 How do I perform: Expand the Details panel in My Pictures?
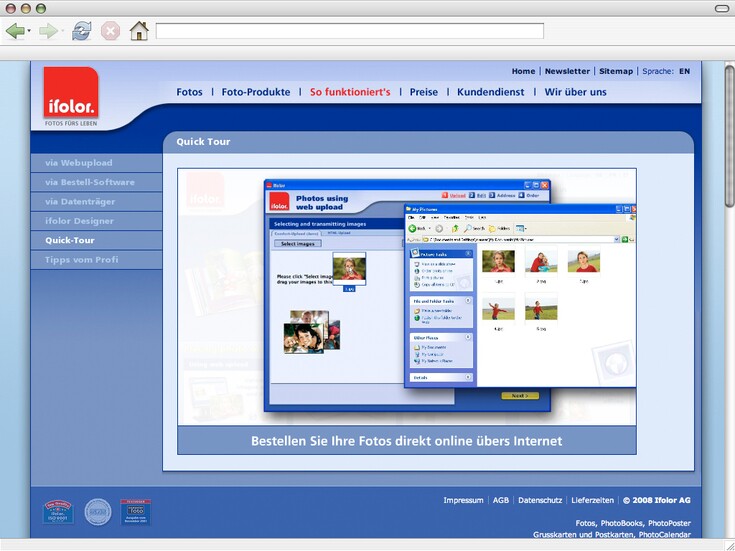[468, 377]
